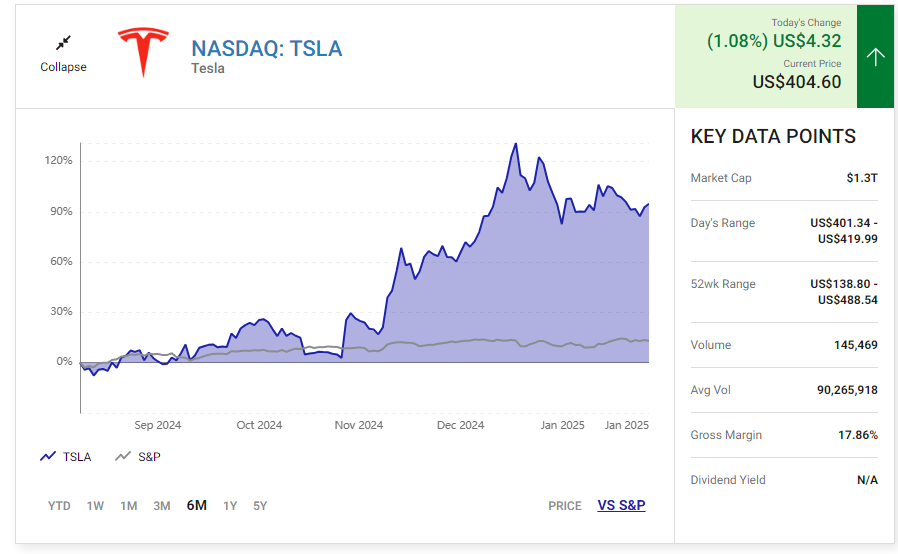This screenshot has width=898, height=554.
Task: Click the Volume value 145,469
Action: [x=856, y=345]
